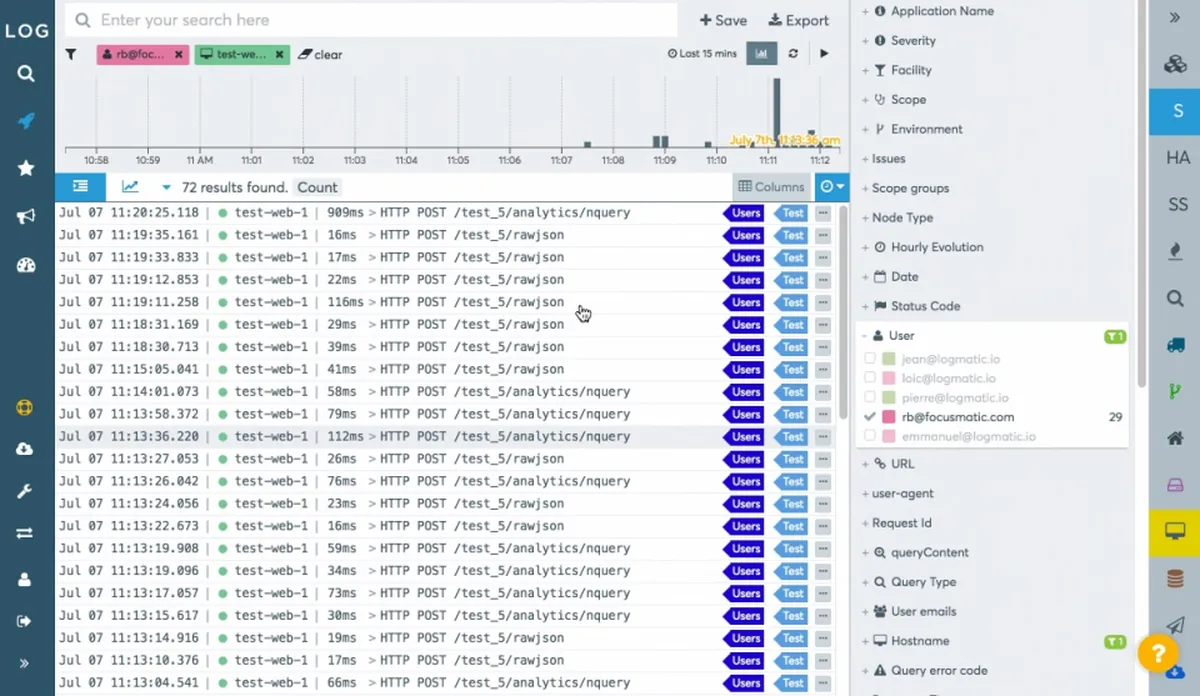Click the Export button
The image size is (1200, 696).
point(798,20)
